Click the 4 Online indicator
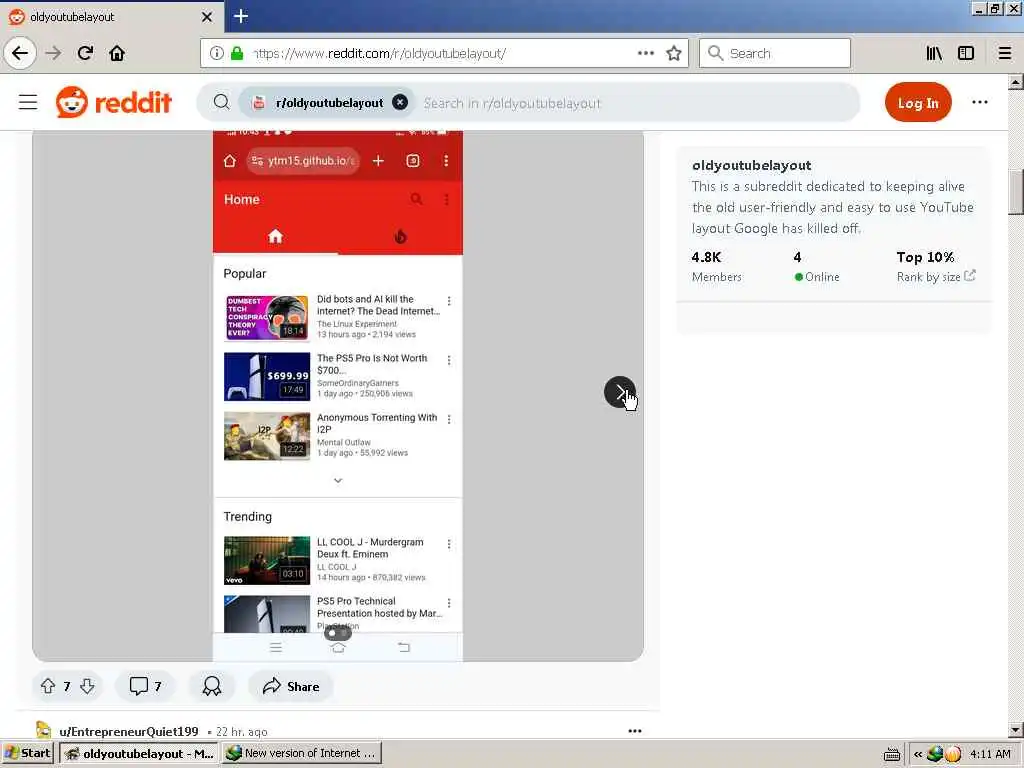This screenshot has width=1024, height=768. [x=816, y=266]
